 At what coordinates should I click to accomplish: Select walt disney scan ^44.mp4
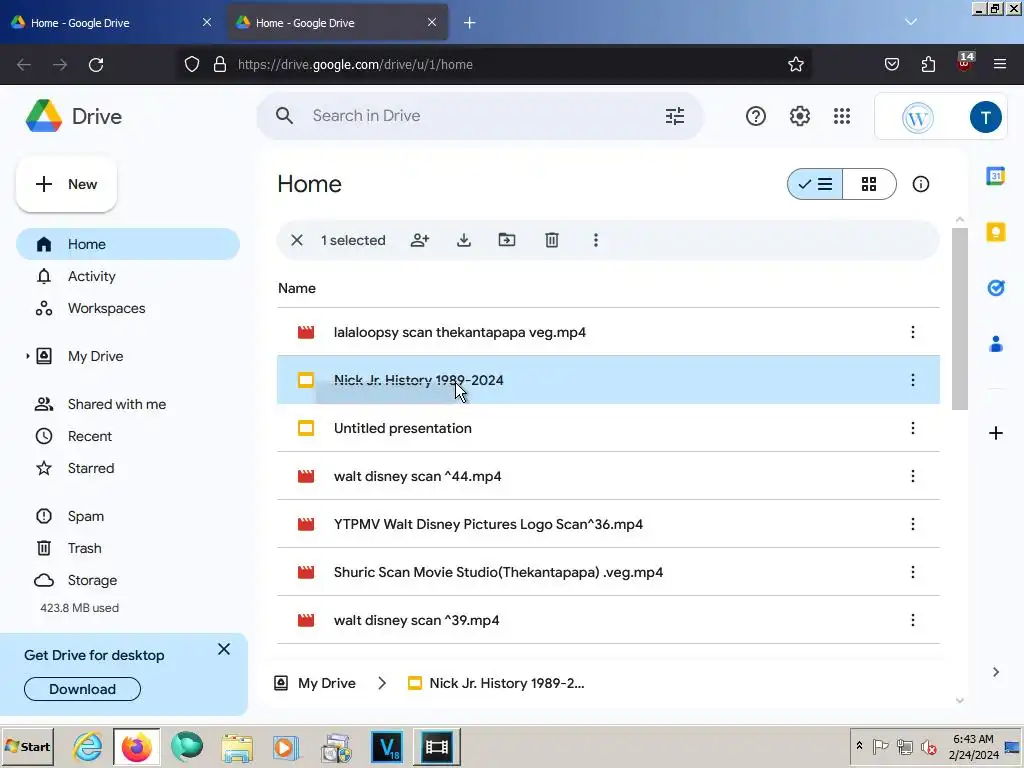point(608,476)
